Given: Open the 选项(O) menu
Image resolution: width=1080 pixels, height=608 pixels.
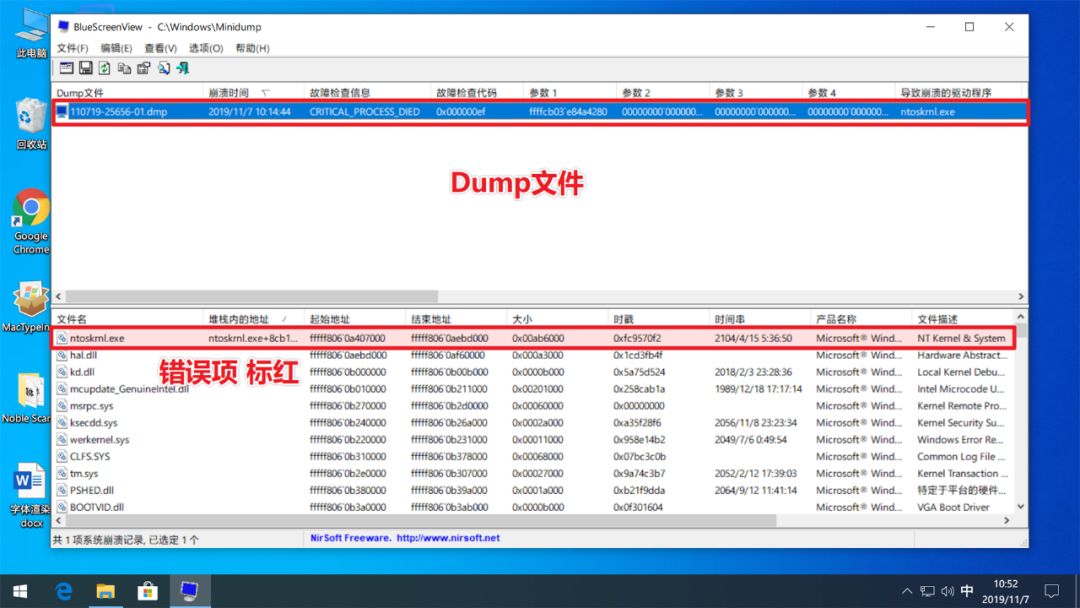Looking at the screenshot, I should point(206,48).
